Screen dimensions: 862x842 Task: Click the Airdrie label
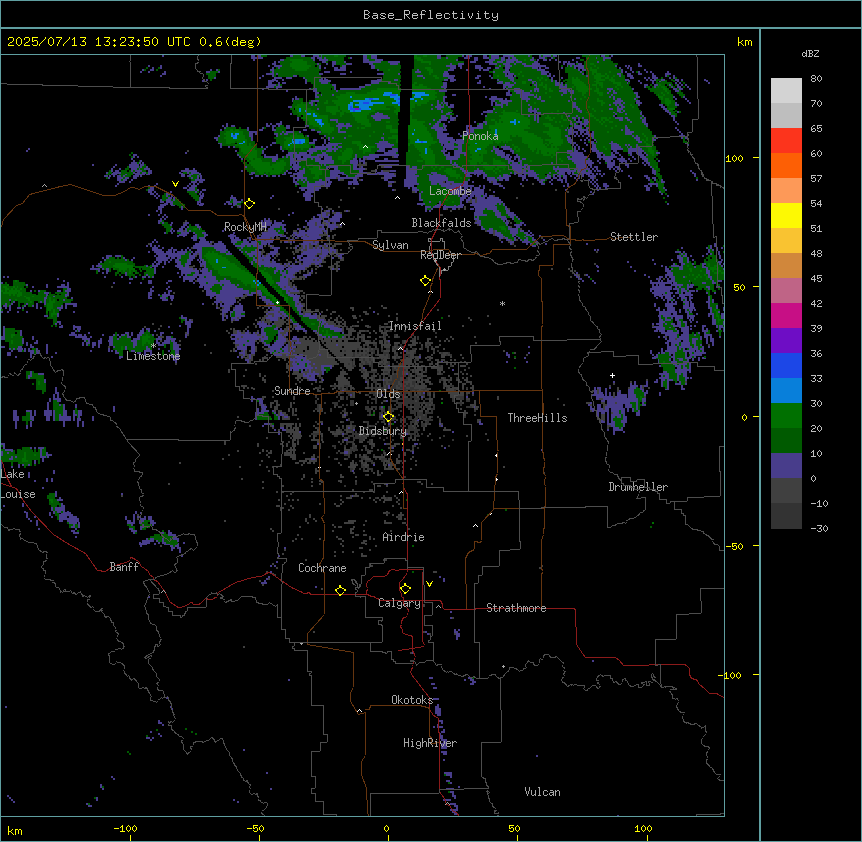point(404,537)
